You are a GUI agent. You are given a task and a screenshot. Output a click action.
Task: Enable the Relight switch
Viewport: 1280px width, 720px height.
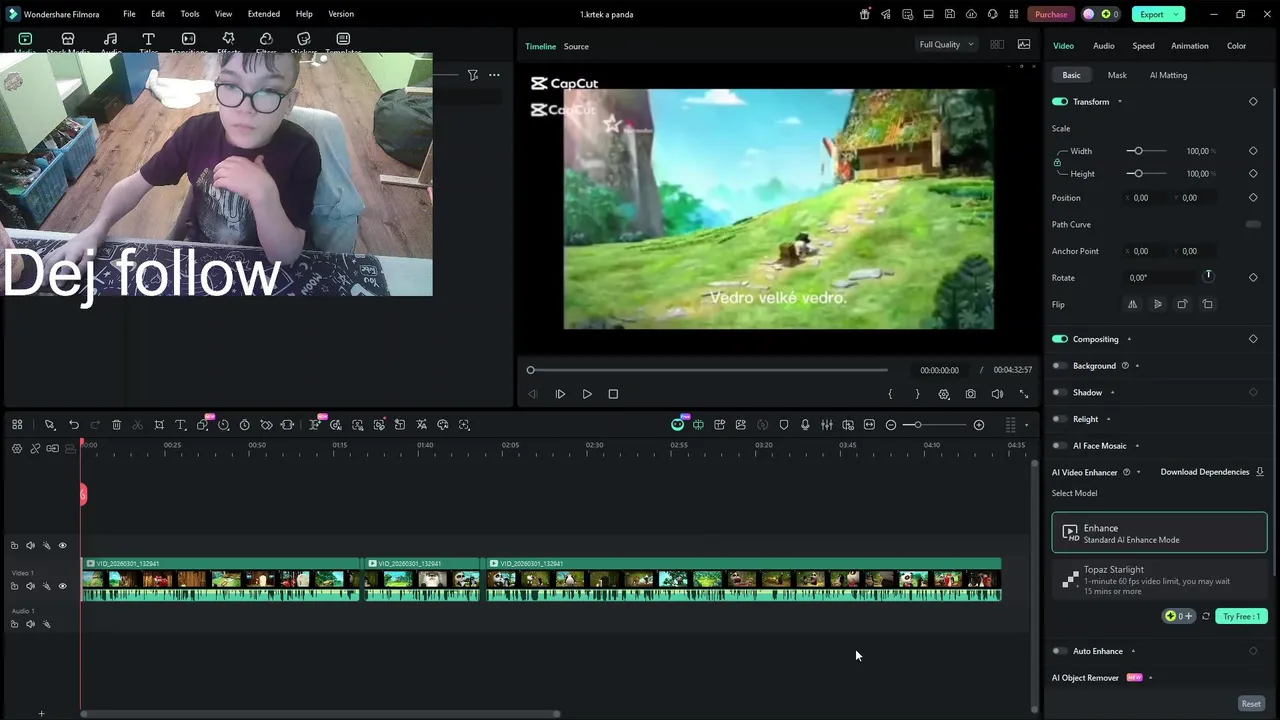[1060, 419]
